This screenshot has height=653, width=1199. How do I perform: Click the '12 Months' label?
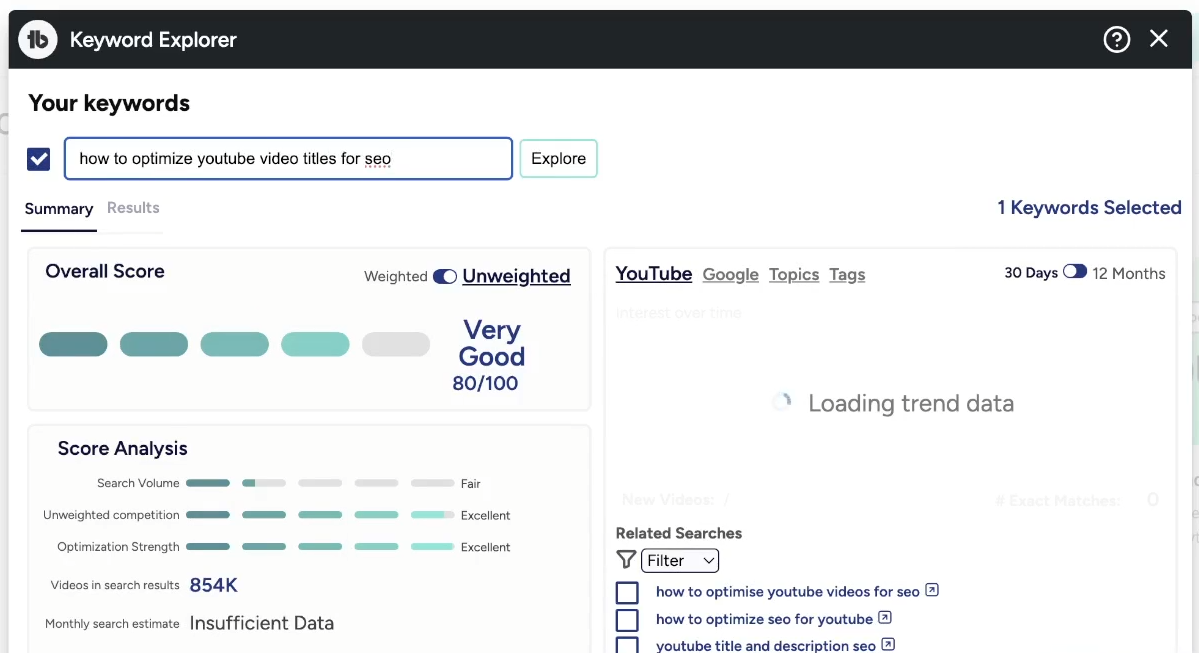coord(1129,273)
